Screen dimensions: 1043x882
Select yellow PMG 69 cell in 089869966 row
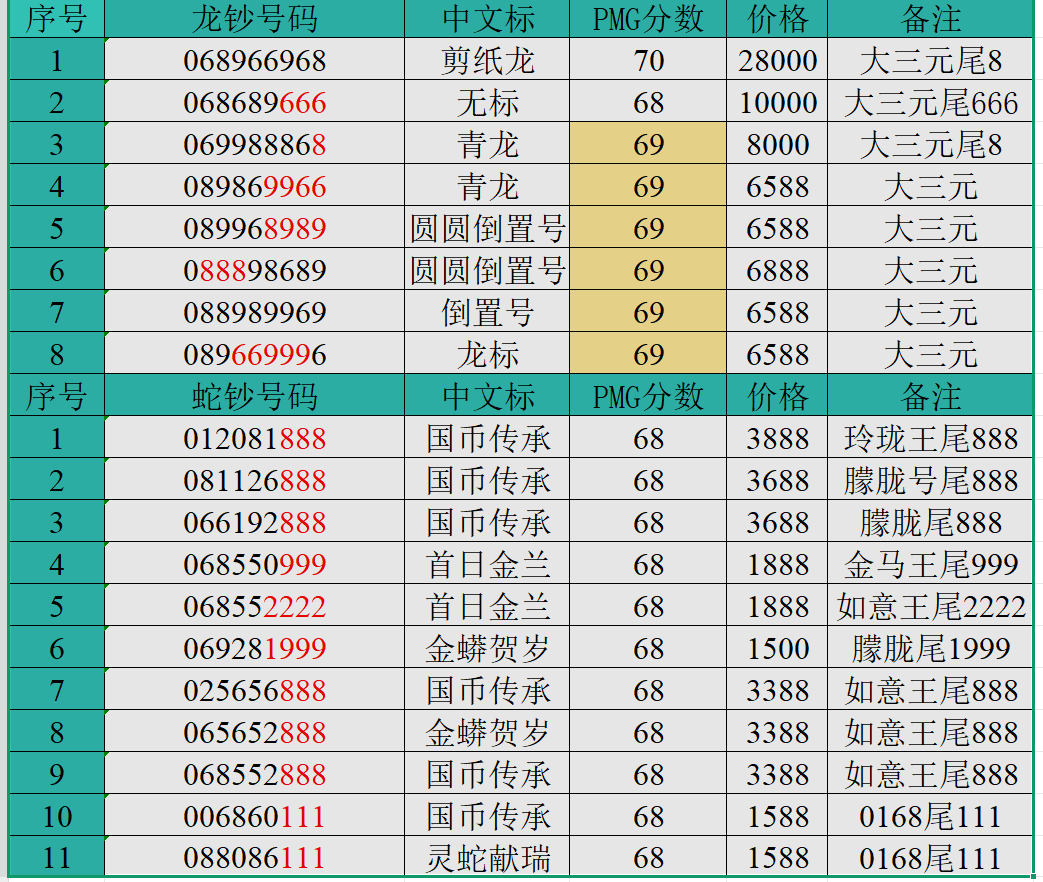pos(648,187)
